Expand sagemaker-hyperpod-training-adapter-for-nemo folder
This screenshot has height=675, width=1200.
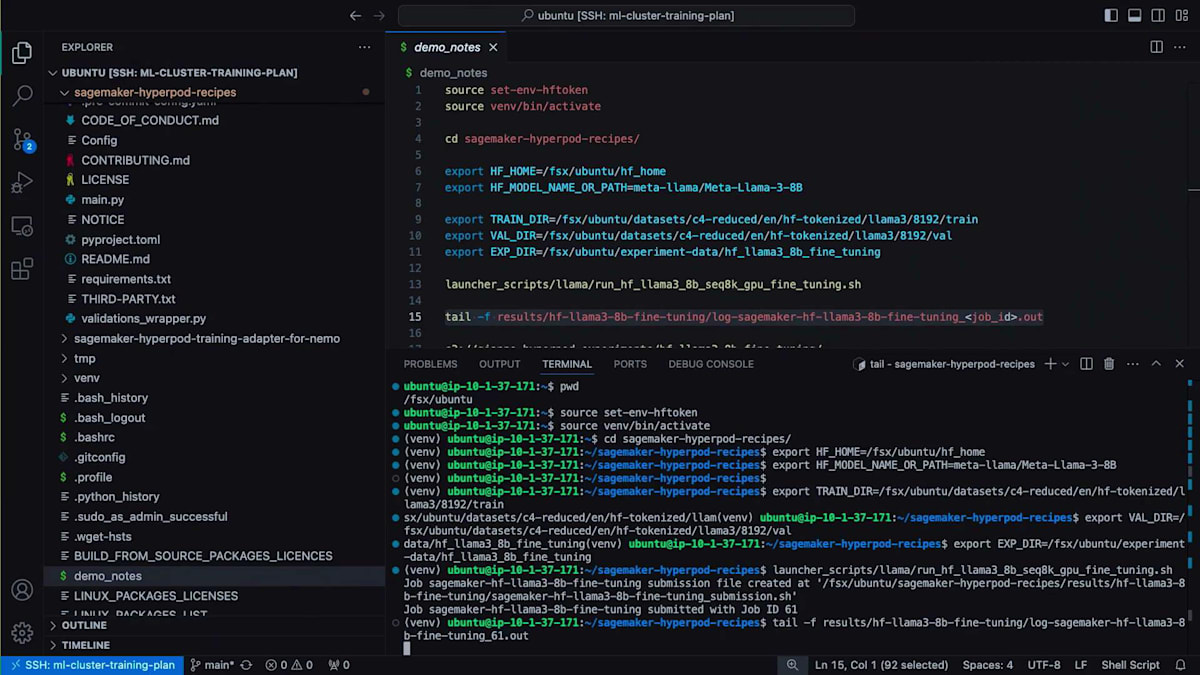point(207,338)
